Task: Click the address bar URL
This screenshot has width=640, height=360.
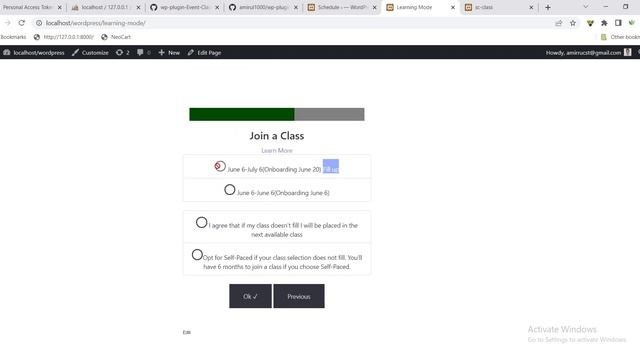Action: point(96,23)
